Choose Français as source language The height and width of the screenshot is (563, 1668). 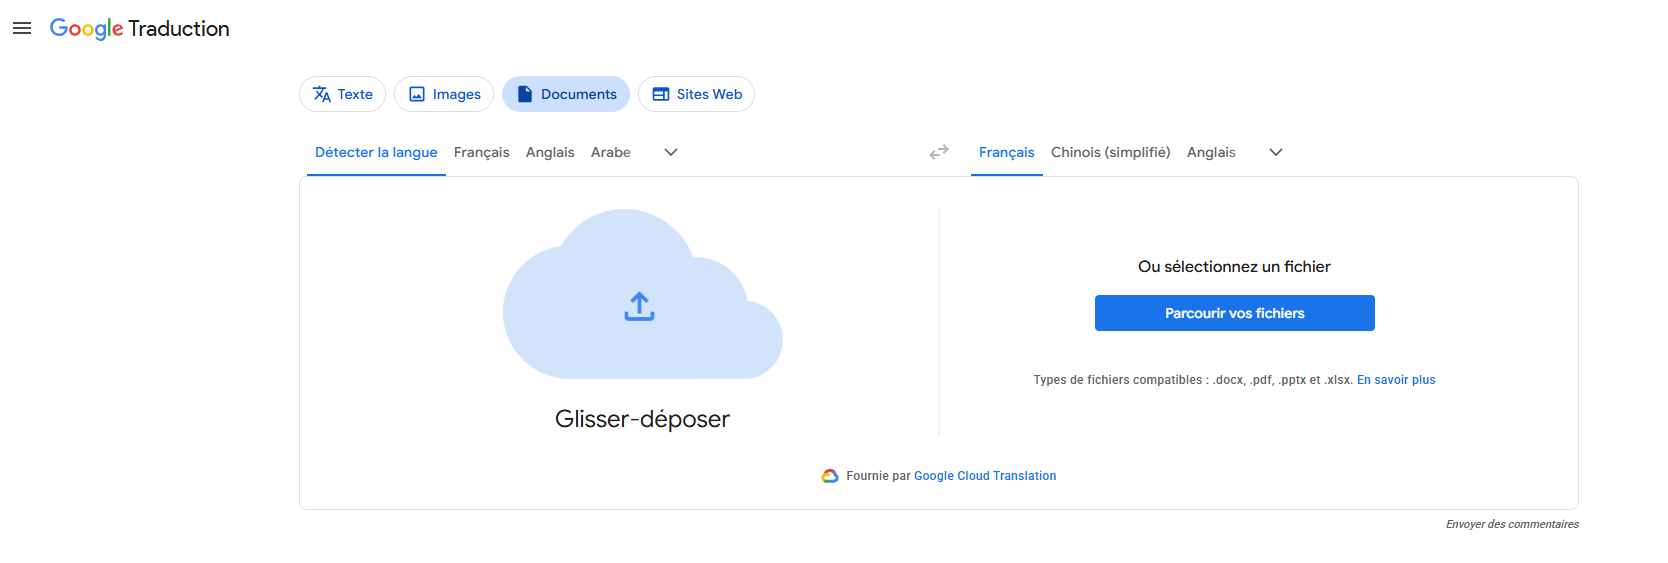coord(481,152)
